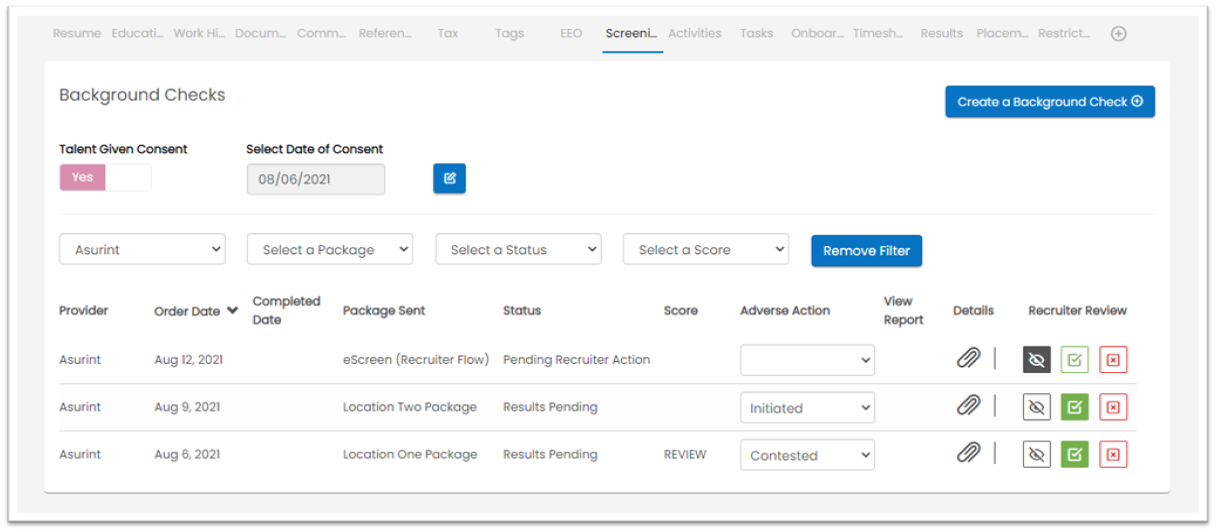Open the Tasks tab
This screenshot has width=1216, height=532.
click(x=756, y=33)
